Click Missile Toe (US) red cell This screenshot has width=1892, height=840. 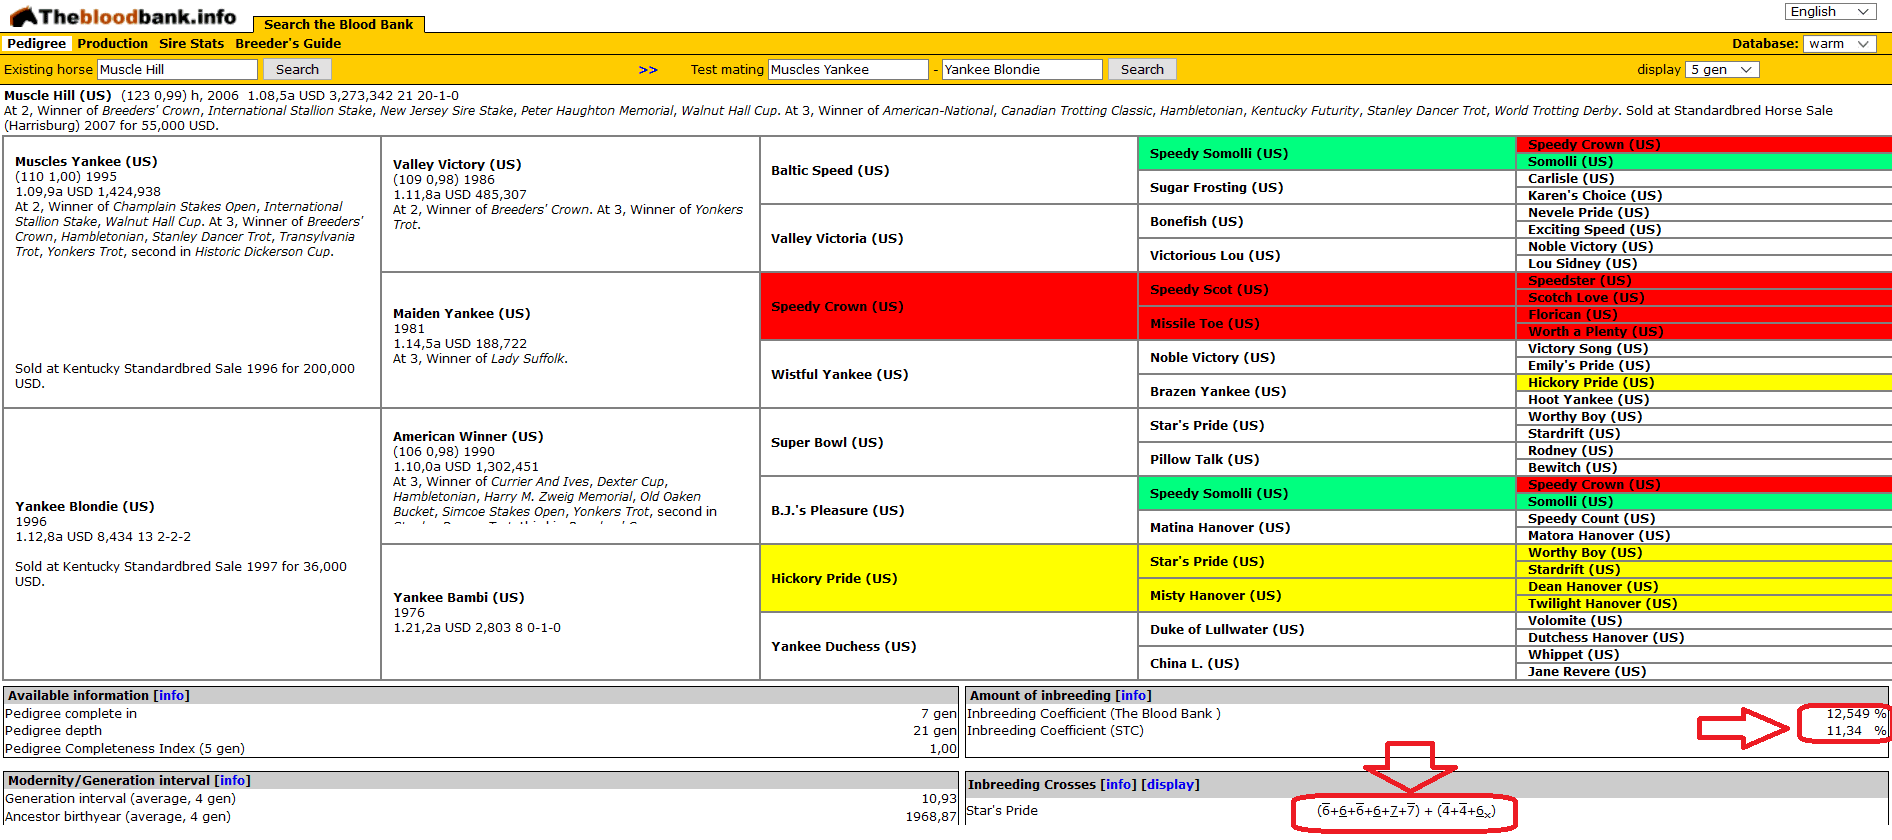pos(1327,323)
